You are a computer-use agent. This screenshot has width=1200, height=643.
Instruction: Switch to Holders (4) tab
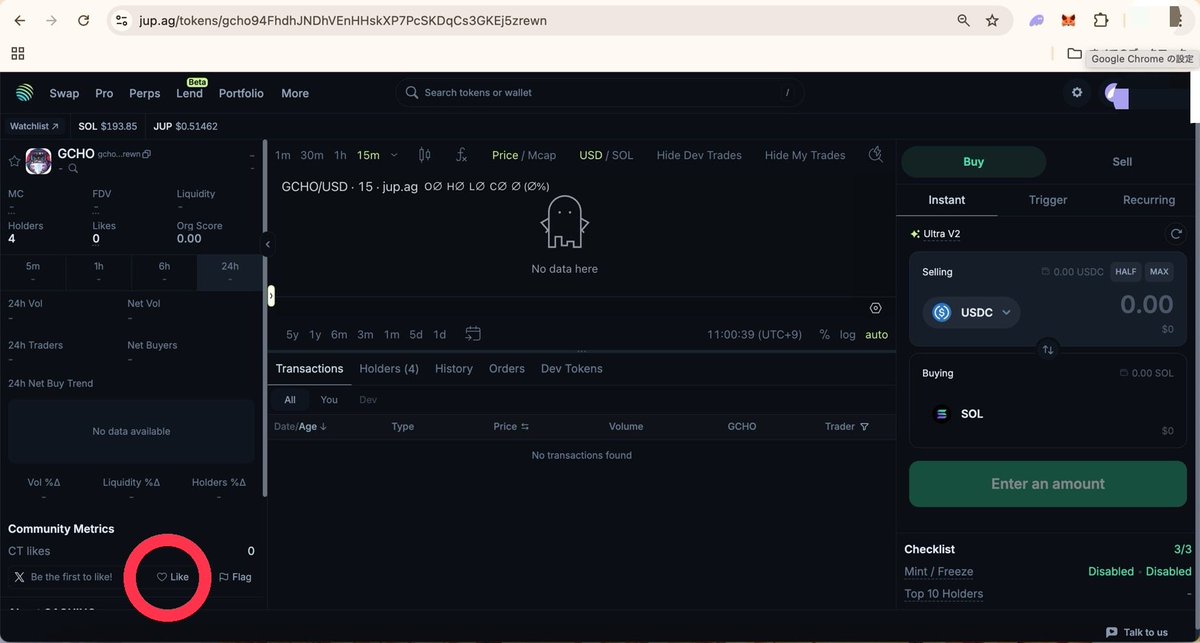click(x=389, y=369)
